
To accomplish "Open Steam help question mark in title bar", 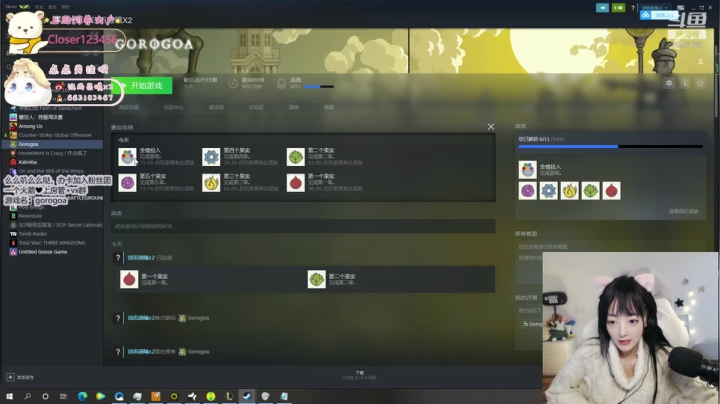I will [633, 8].
